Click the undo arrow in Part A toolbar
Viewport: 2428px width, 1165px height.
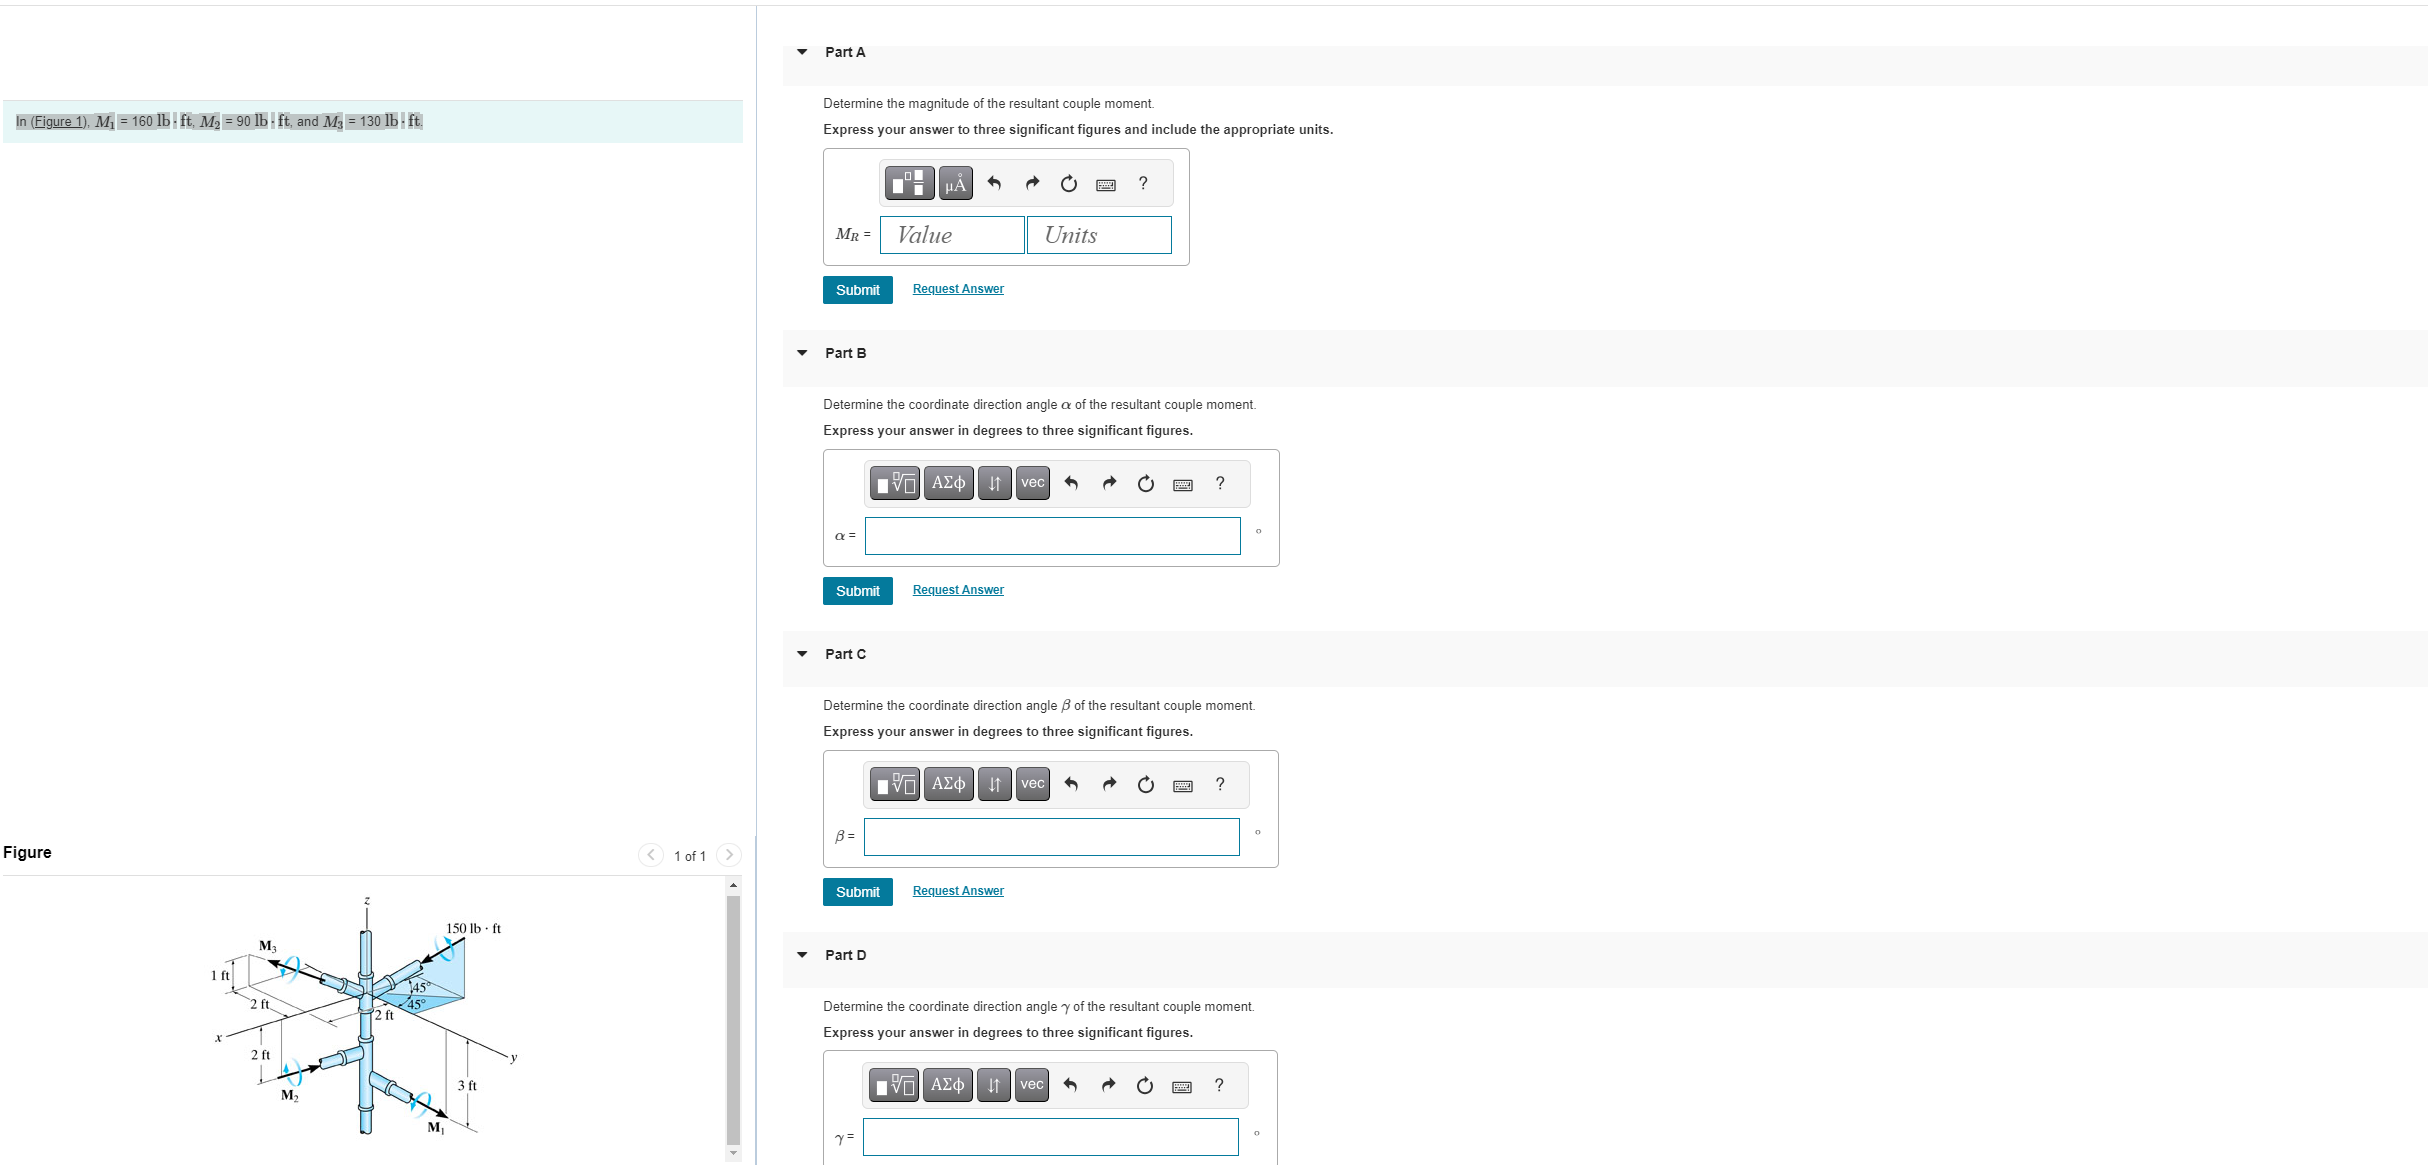pos(994,183)
